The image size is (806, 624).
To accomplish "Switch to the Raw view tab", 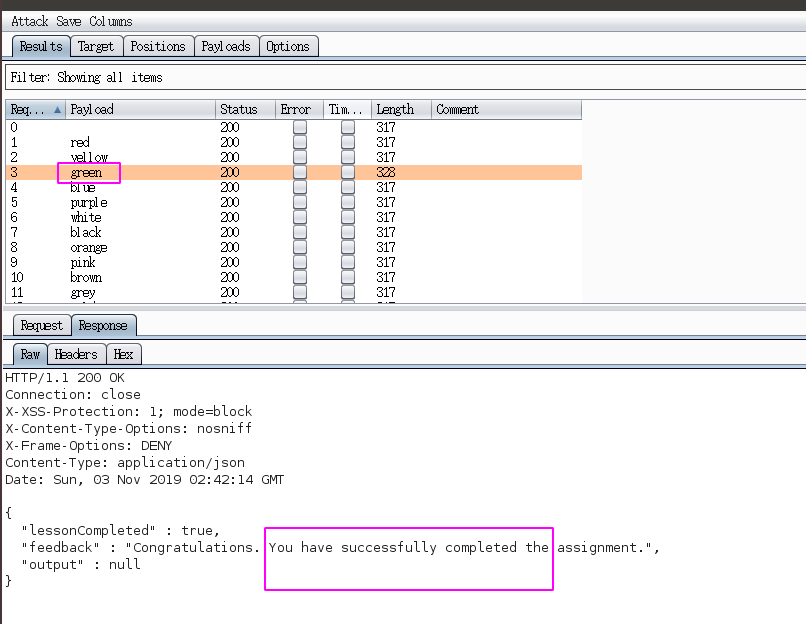I will 30,355.
